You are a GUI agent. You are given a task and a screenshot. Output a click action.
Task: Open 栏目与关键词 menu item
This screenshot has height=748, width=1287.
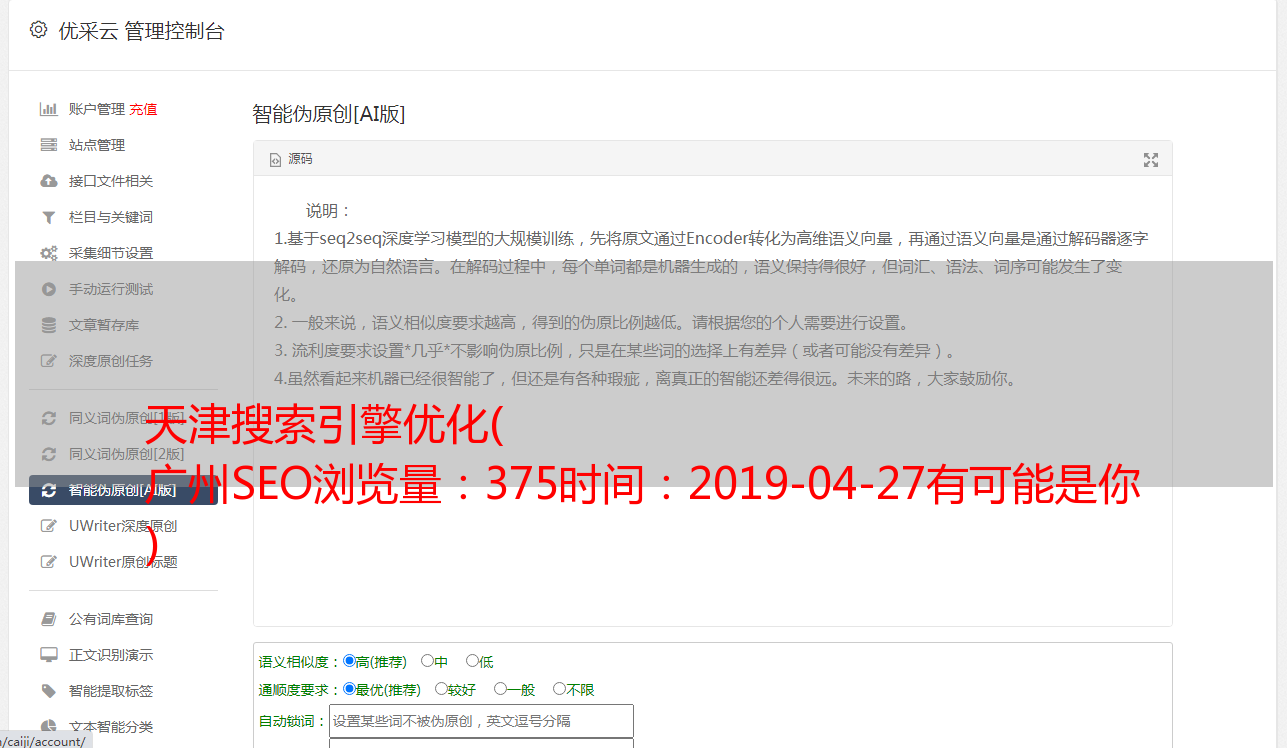(111, 217)
